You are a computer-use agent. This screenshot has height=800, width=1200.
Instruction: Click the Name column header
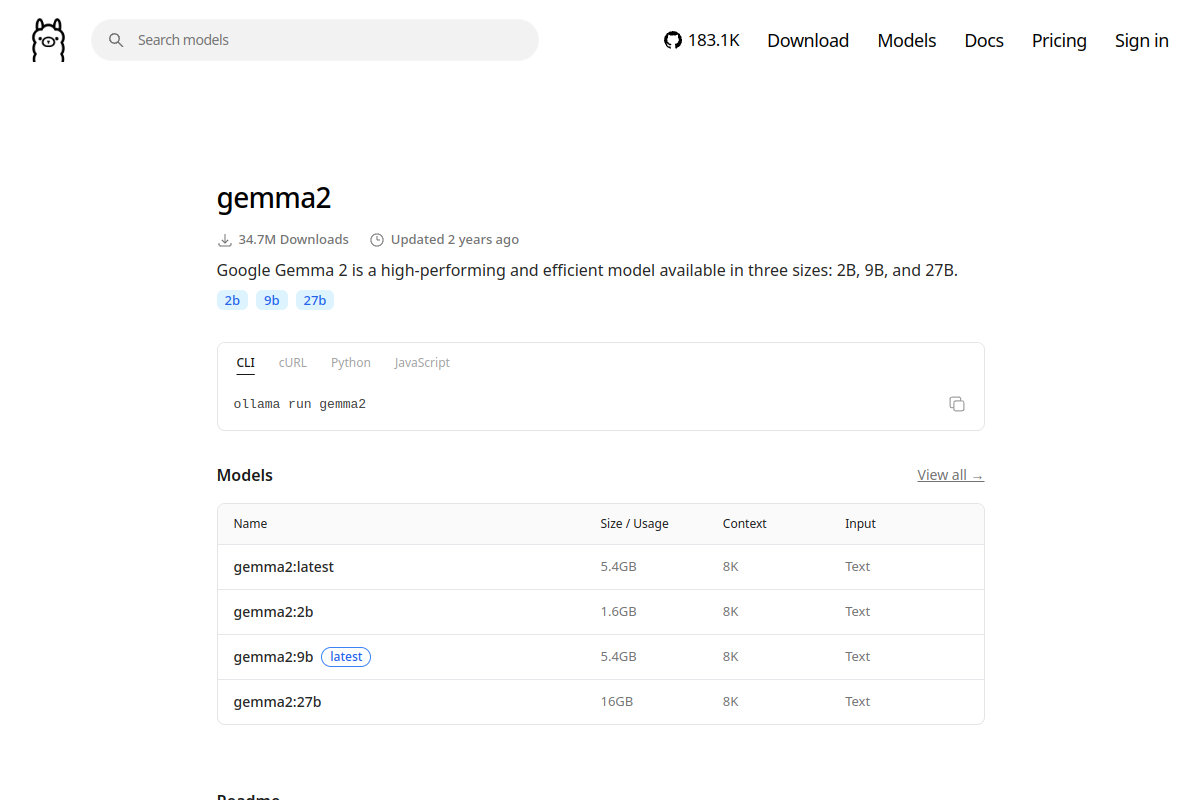tap(251, 524)
